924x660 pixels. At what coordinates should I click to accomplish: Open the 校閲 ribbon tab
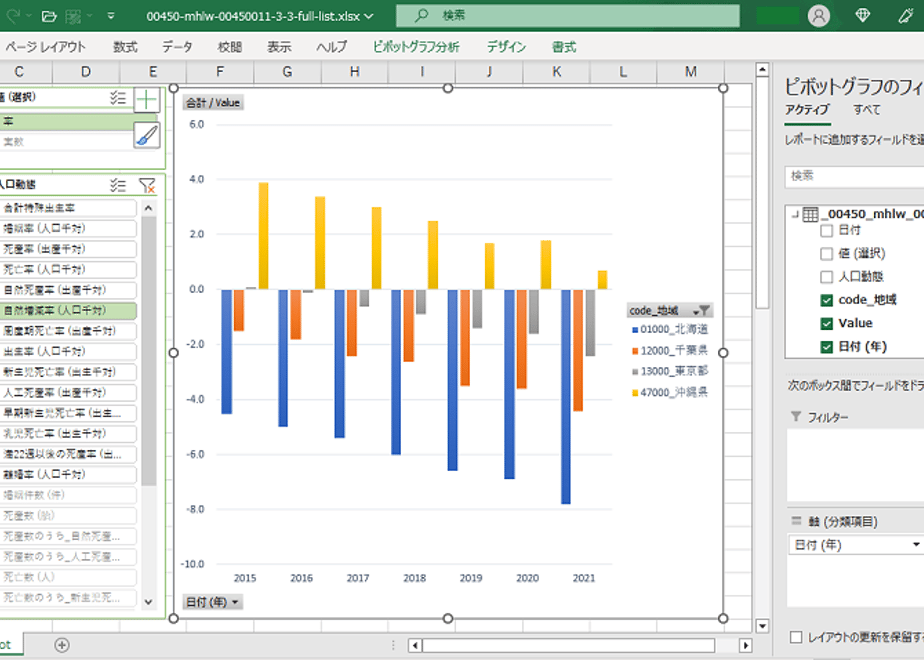230,47
